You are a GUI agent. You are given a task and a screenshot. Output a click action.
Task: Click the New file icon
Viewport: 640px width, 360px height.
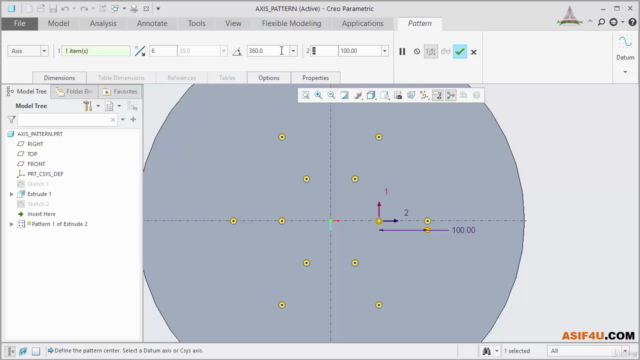point(29,9)
